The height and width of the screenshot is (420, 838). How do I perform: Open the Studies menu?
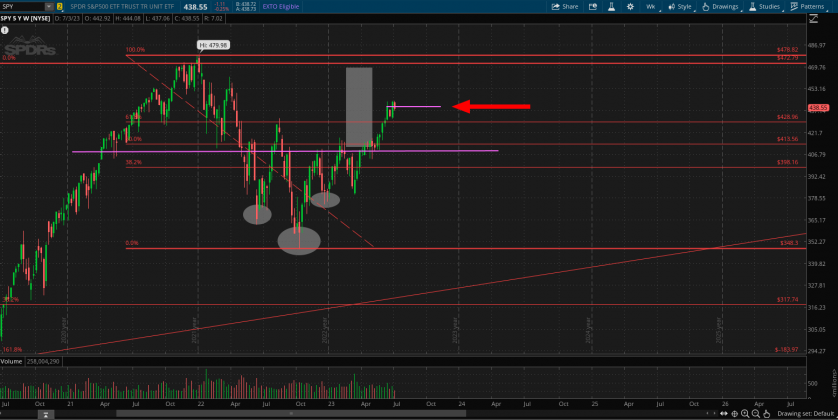pos(765,6)
